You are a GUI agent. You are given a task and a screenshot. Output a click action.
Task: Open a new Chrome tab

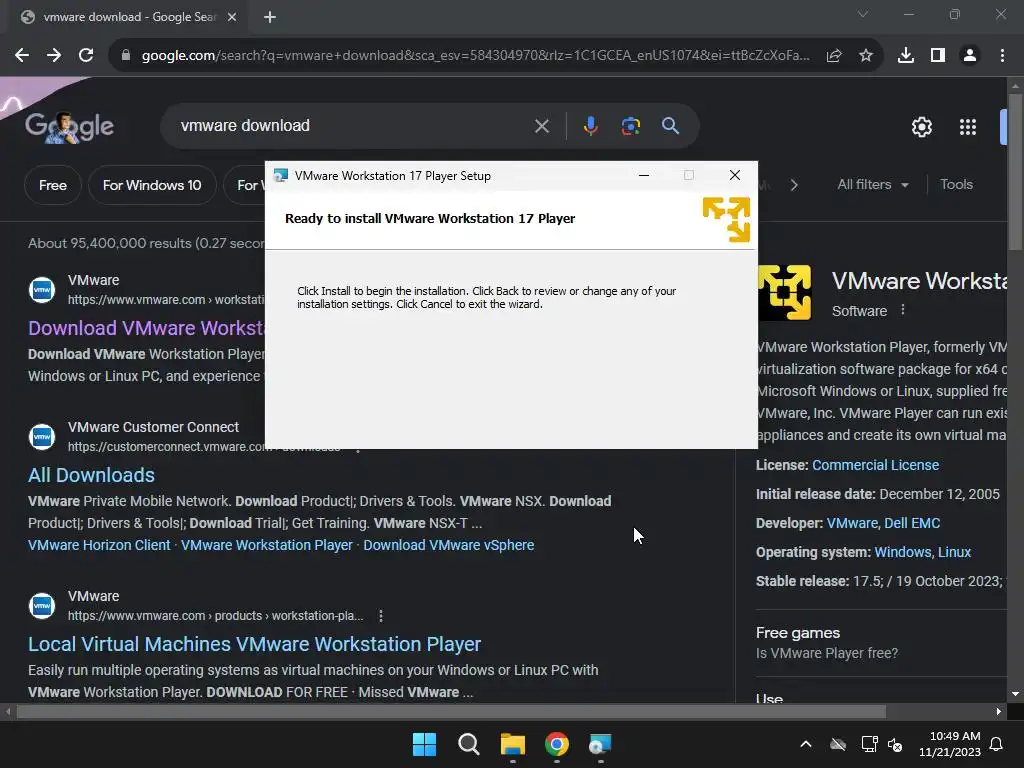coord(270,17)
